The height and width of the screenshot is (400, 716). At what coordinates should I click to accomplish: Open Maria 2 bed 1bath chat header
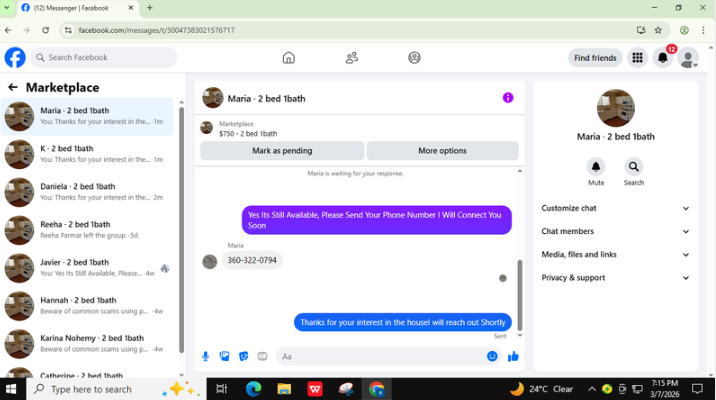coord(266,99)
